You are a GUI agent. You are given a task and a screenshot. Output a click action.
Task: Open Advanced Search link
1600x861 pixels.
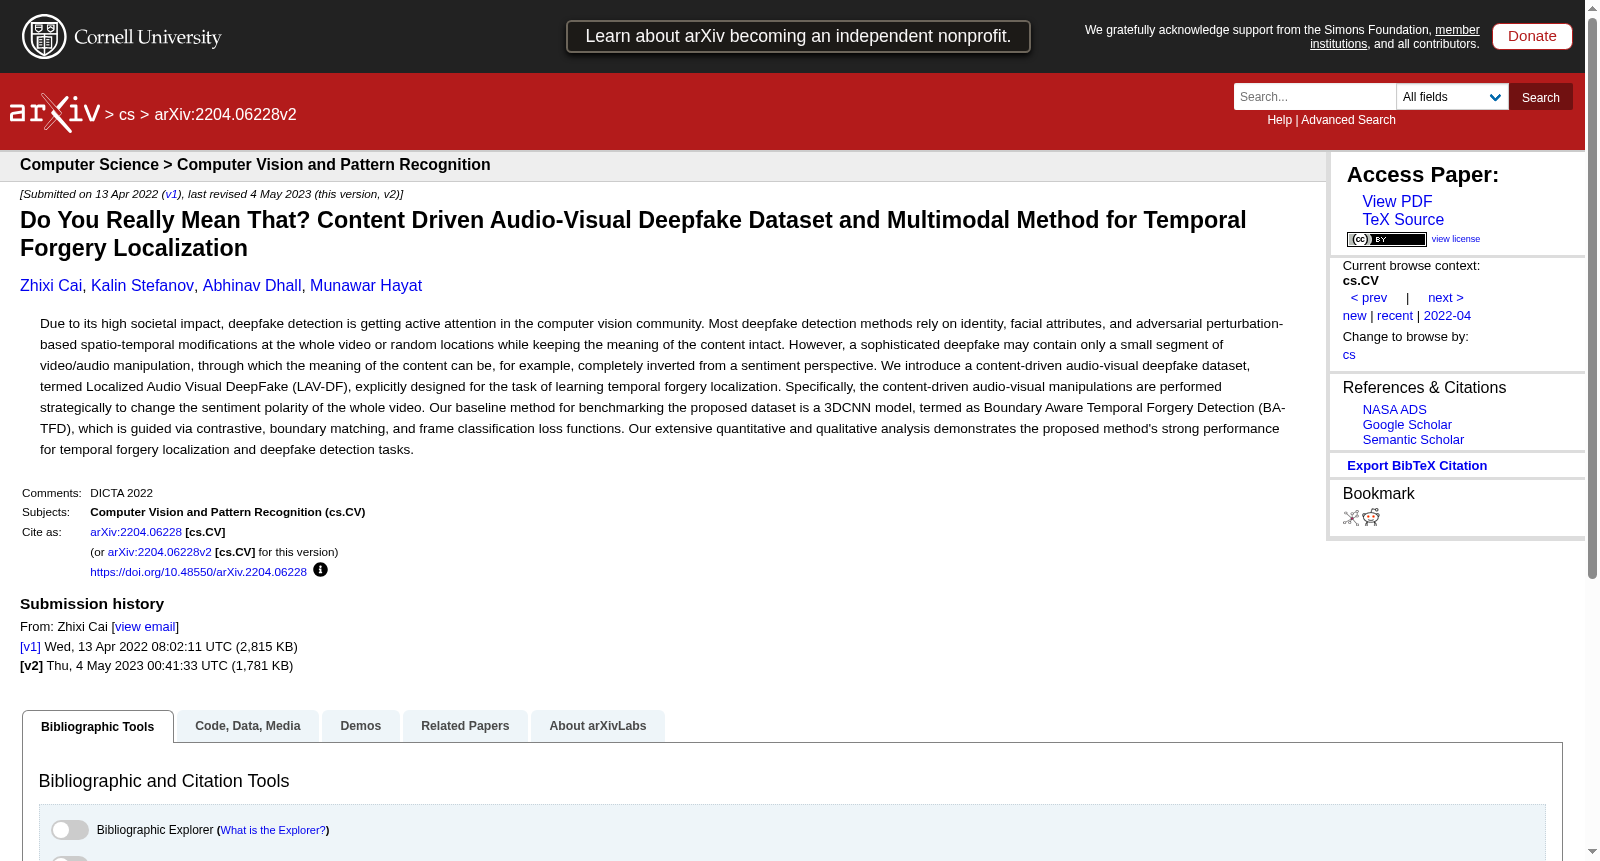click(x=1348, y=120)
